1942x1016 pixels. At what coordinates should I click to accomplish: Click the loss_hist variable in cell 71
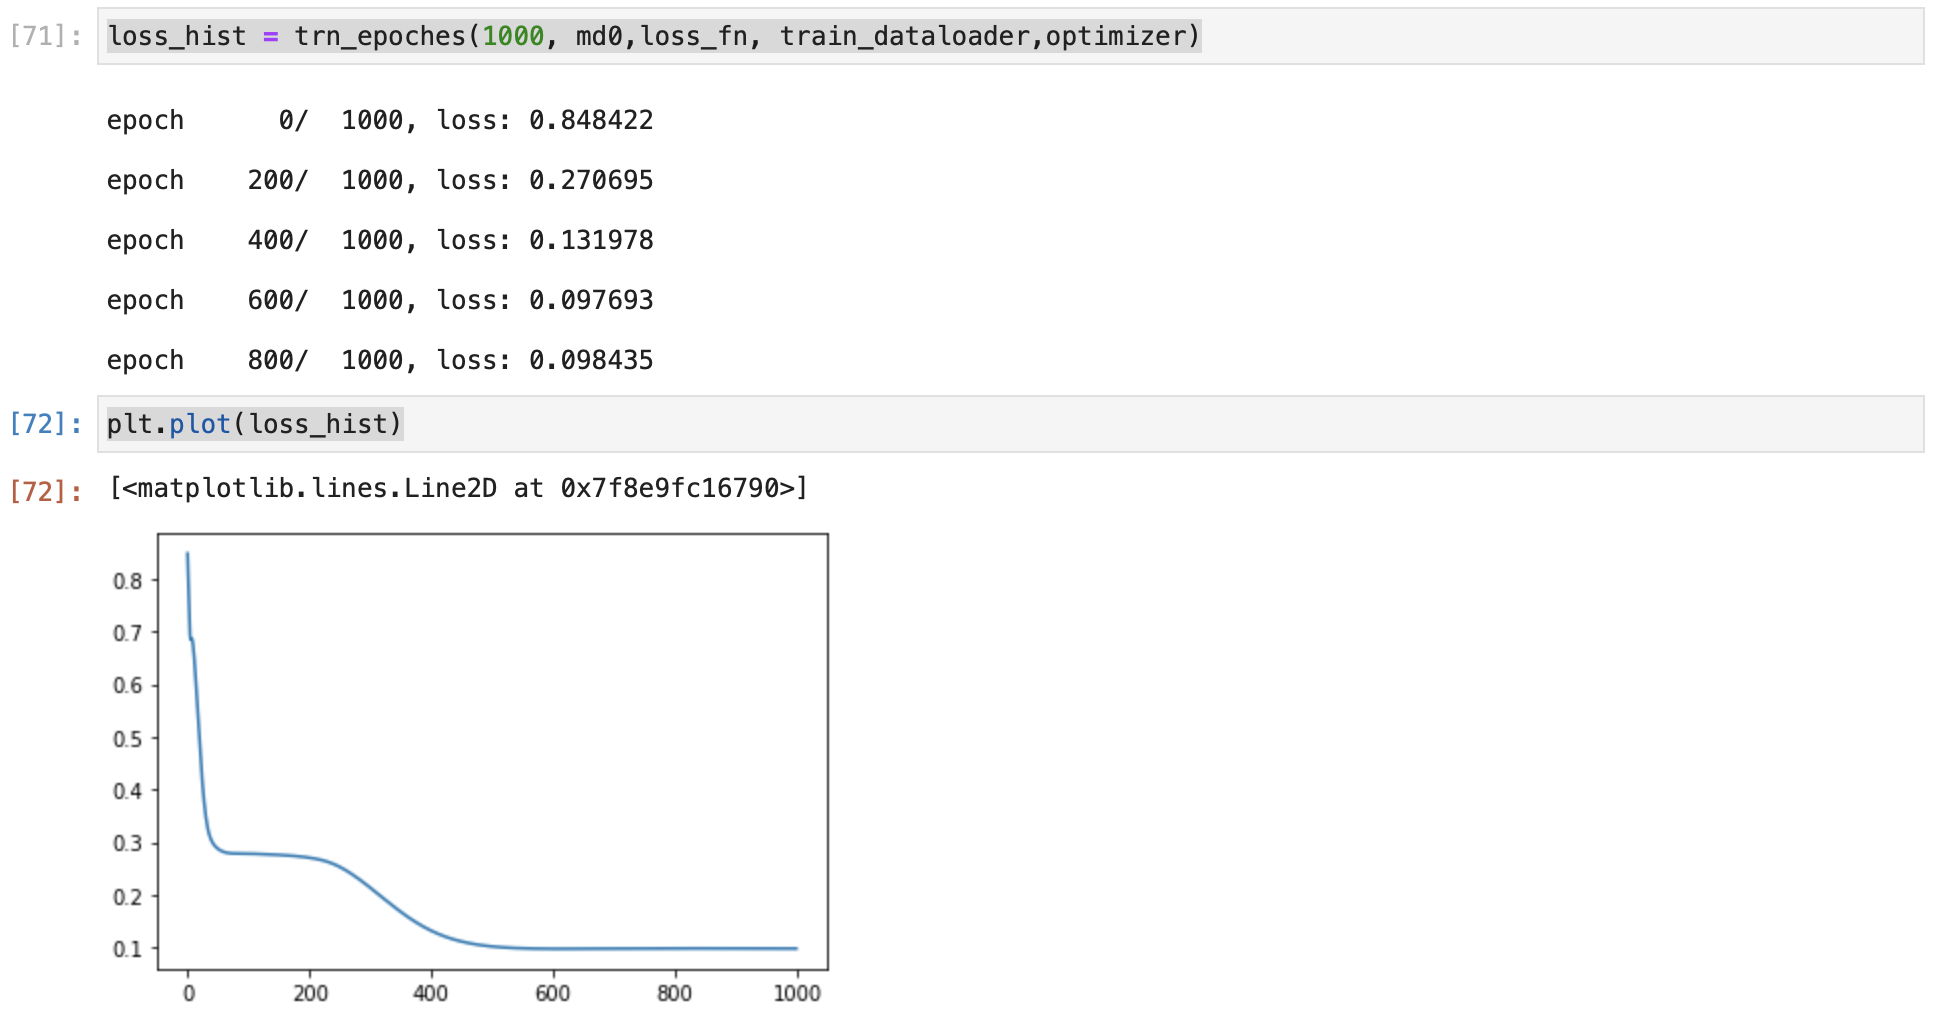click(x=177, y=37)
